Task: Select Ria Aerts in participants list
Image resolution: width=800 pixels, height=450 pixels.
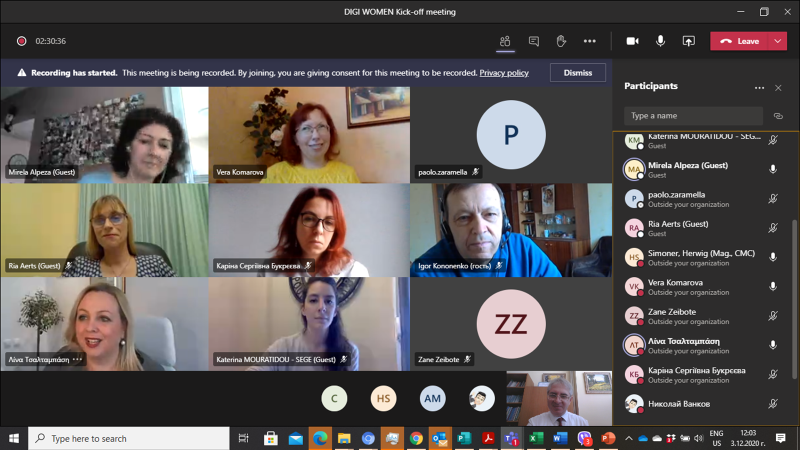Action: [x=704, y=228]
